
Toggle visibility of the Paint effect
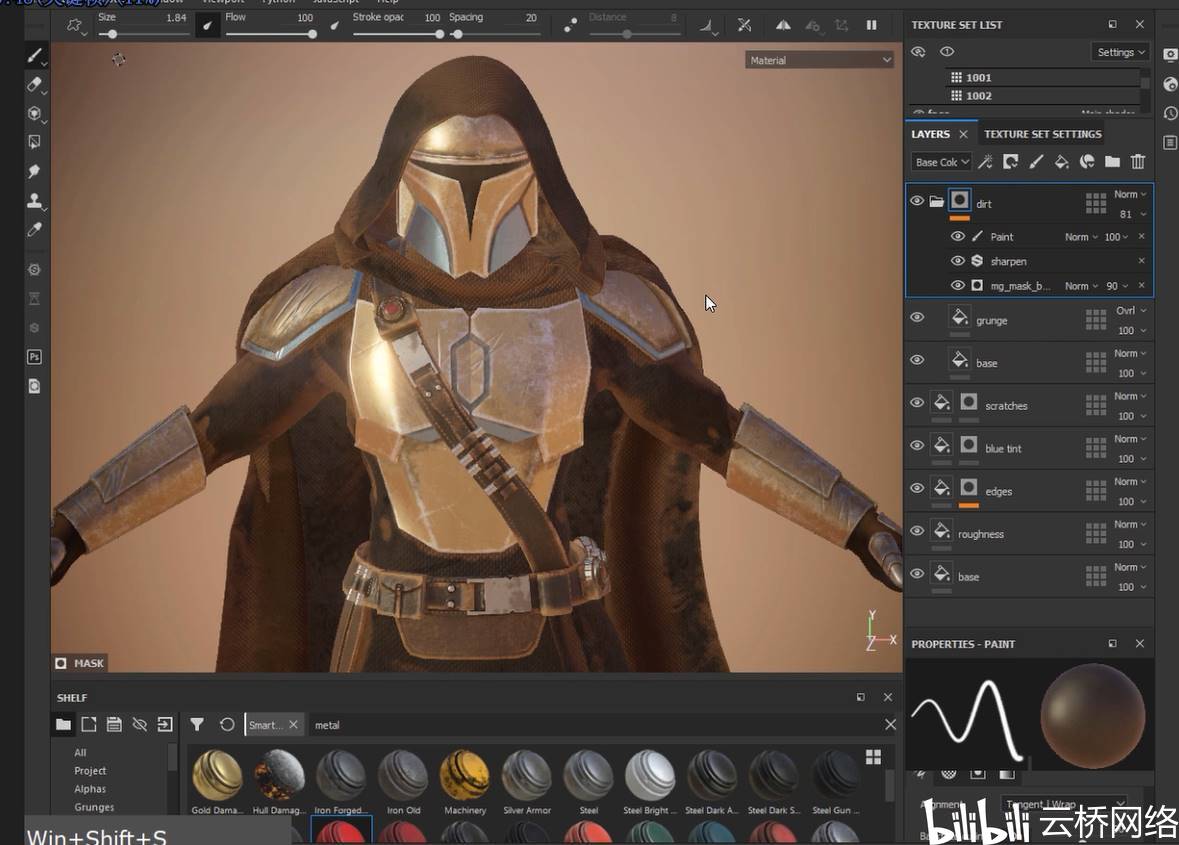(957, 236)
